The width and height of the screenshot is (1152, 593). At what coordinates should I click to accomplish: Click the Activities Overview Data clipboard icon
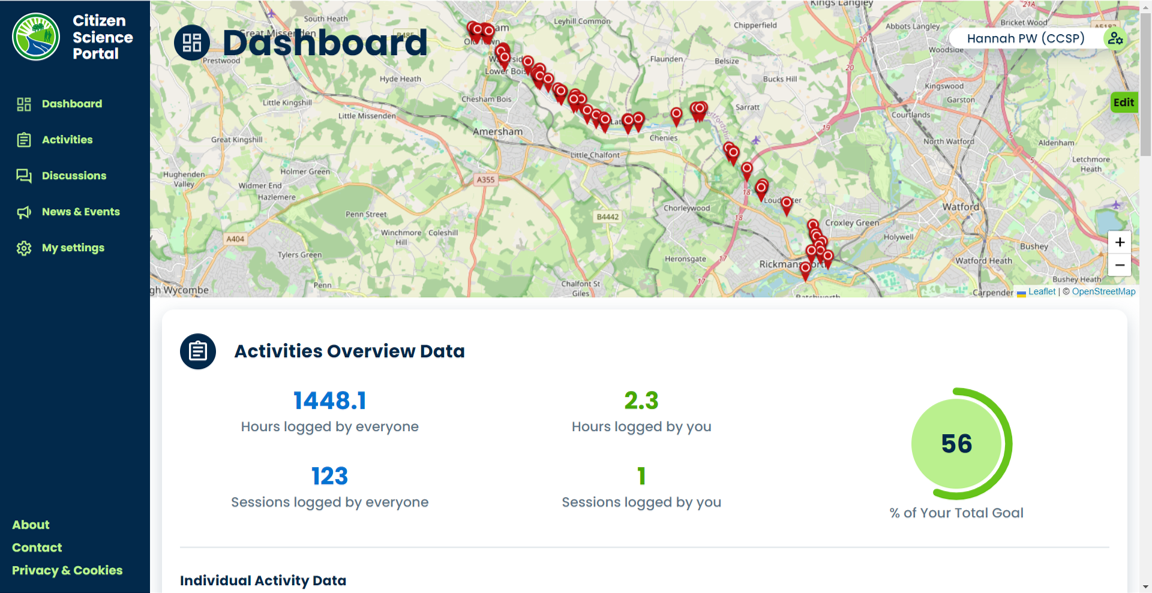[x=198, y=351]
